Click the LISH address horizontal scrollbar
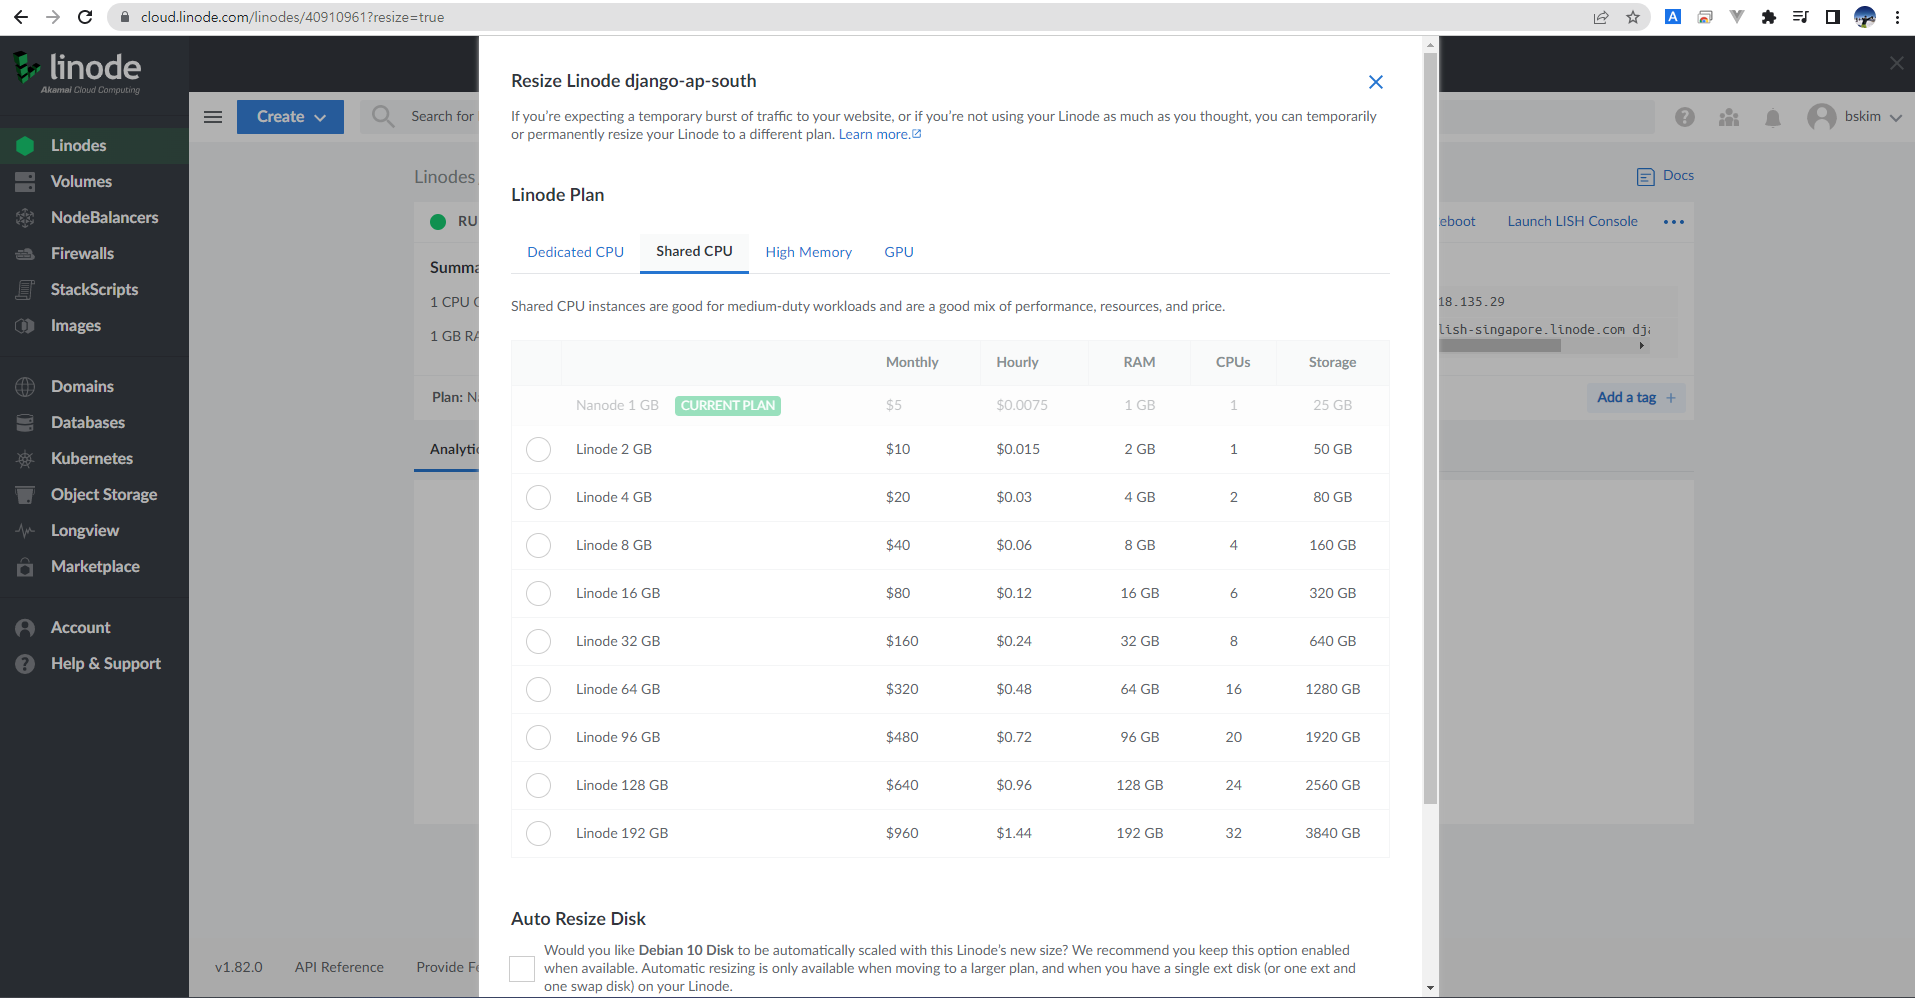The width and height of the screenshot is (1915, 998). [1500, 346]
